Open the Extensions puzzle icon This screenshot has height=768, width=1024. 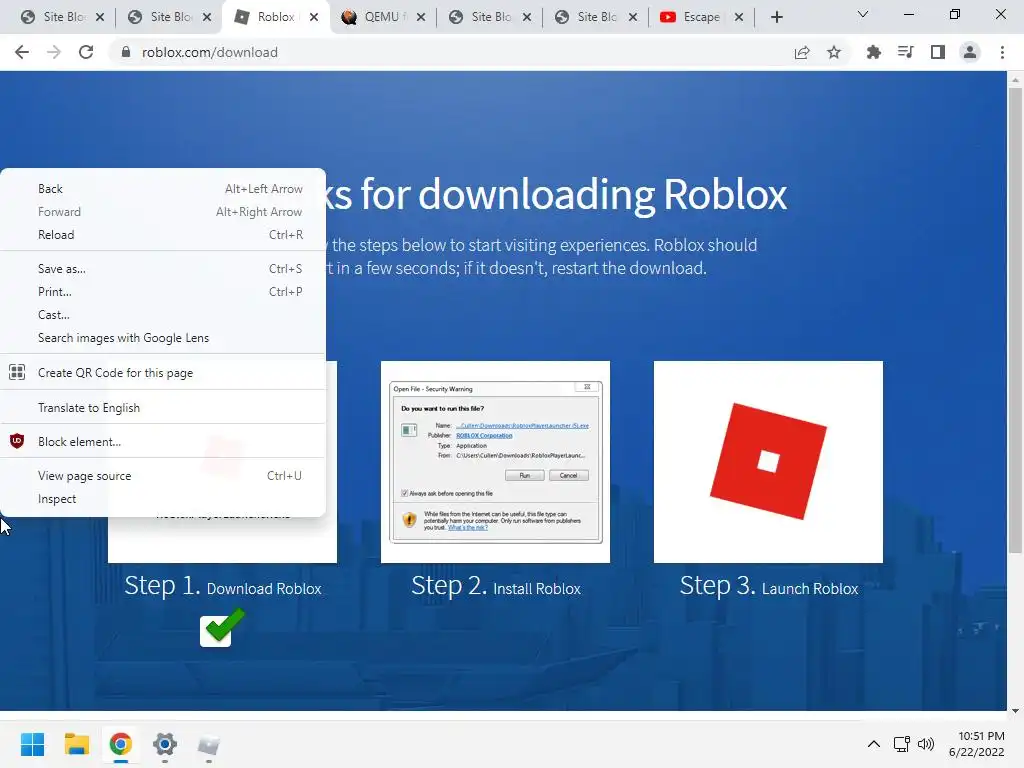873,52
